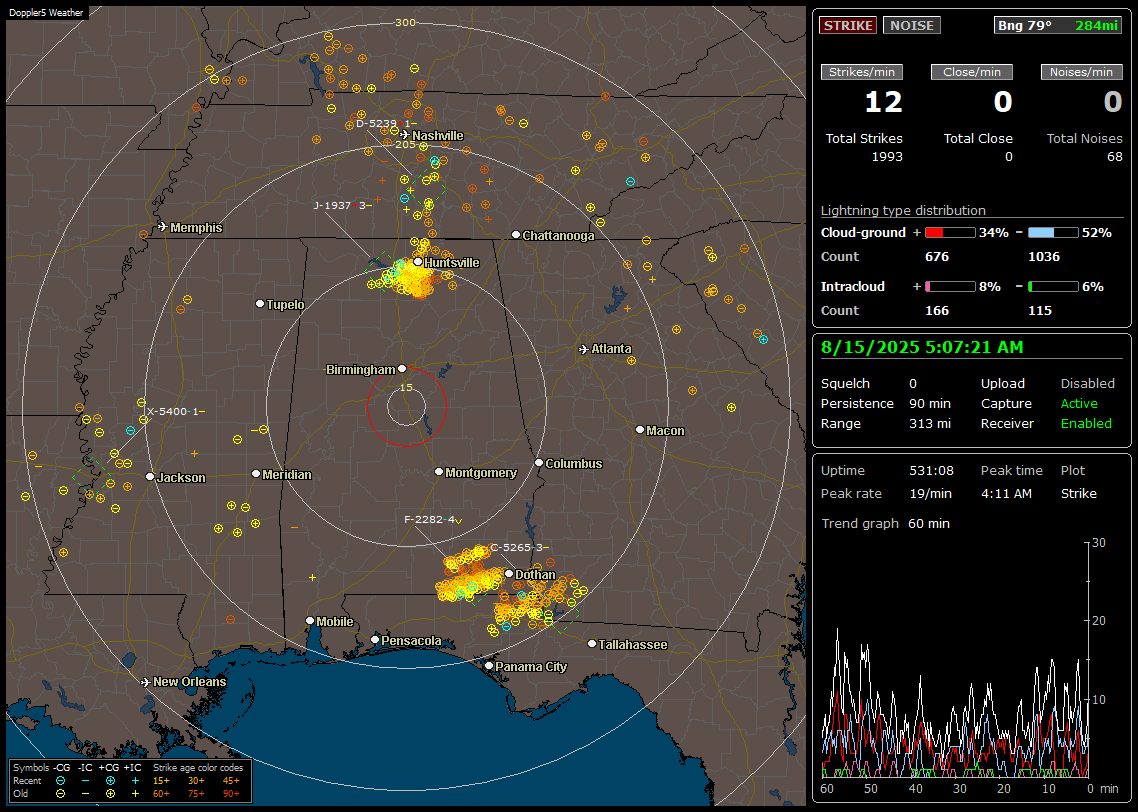This screenshot has height=812, width=1138.
Task: Click the Capture status Active
Action: 1079,403
